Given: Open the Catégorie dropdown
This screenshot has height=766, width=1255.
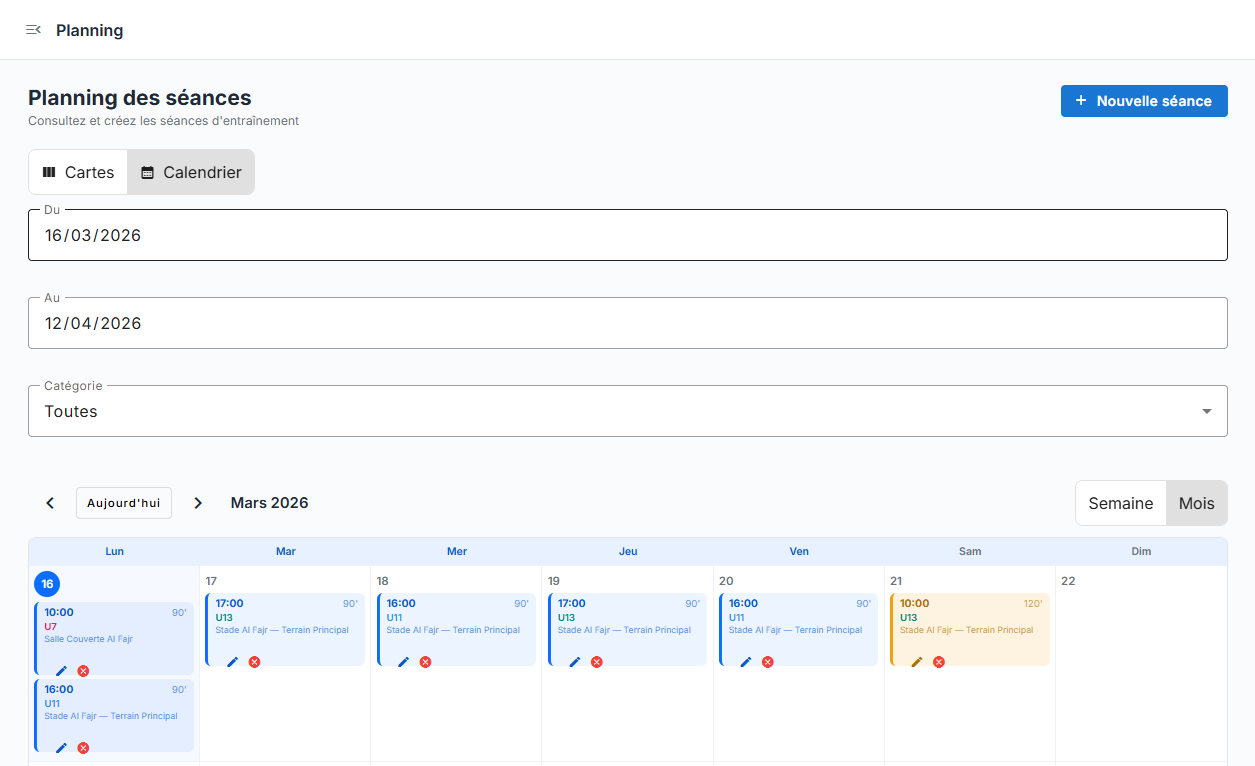Looking at the screenshot, I should tap(627, 411).
